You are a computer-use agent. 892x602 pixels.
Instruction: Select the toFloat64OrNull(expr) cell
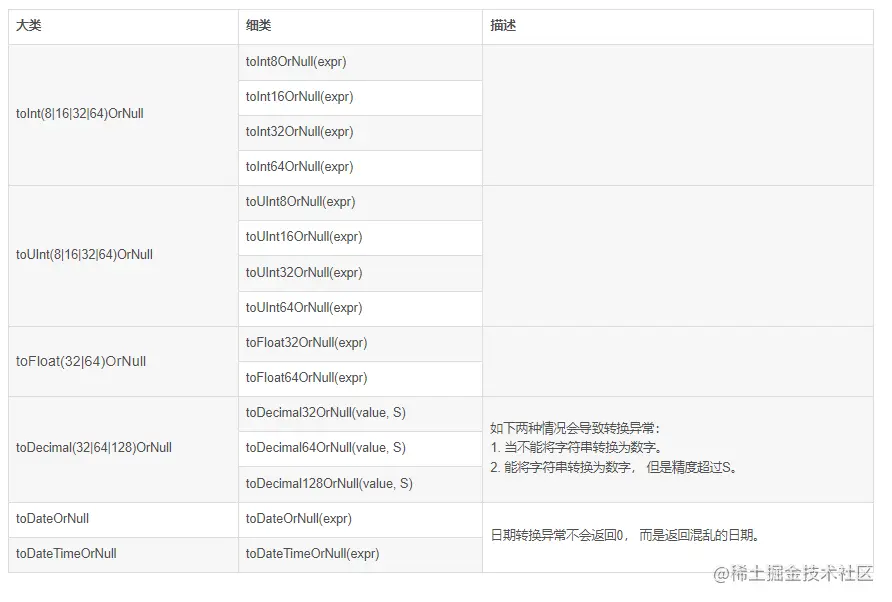[x=360, y=378]
